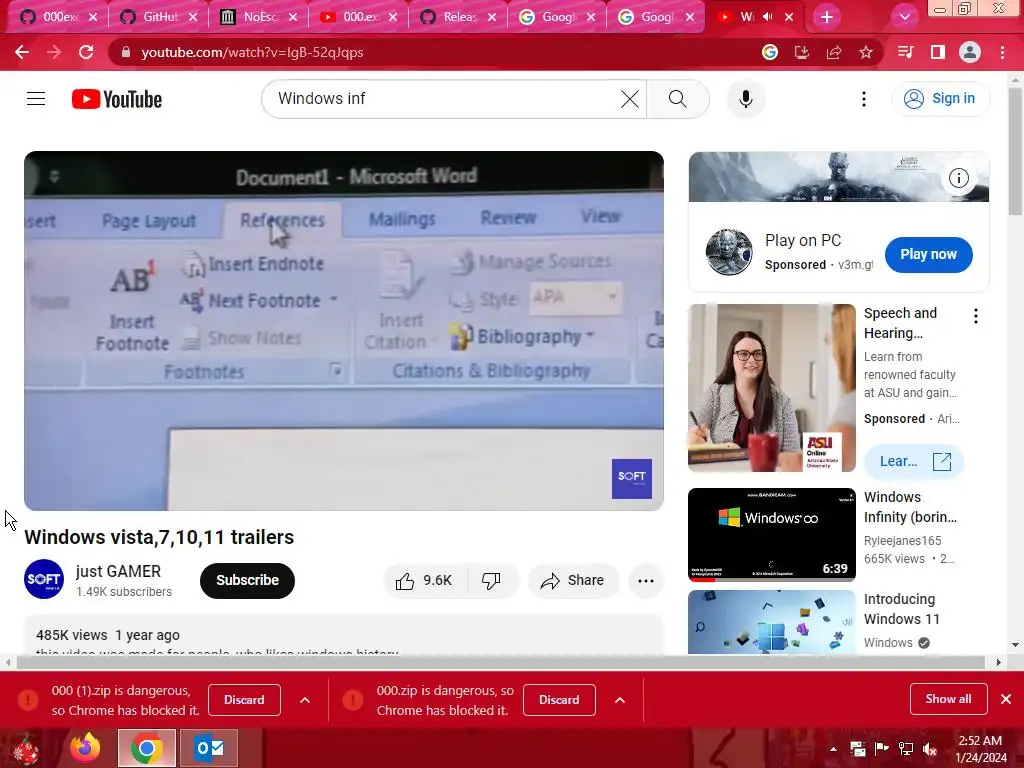Discard the 000.zip download
This screenshot has width=1024, height=768.
[559, 700]
